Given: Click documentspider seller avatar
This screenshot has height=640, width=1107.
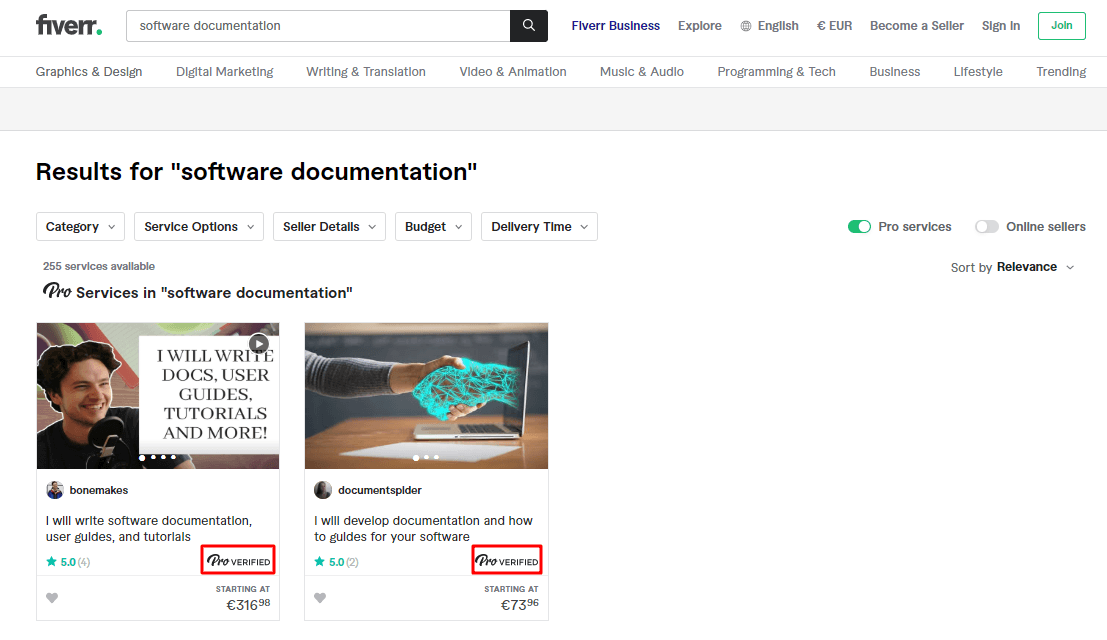Looking at the screenshot, I should (323, 490).
